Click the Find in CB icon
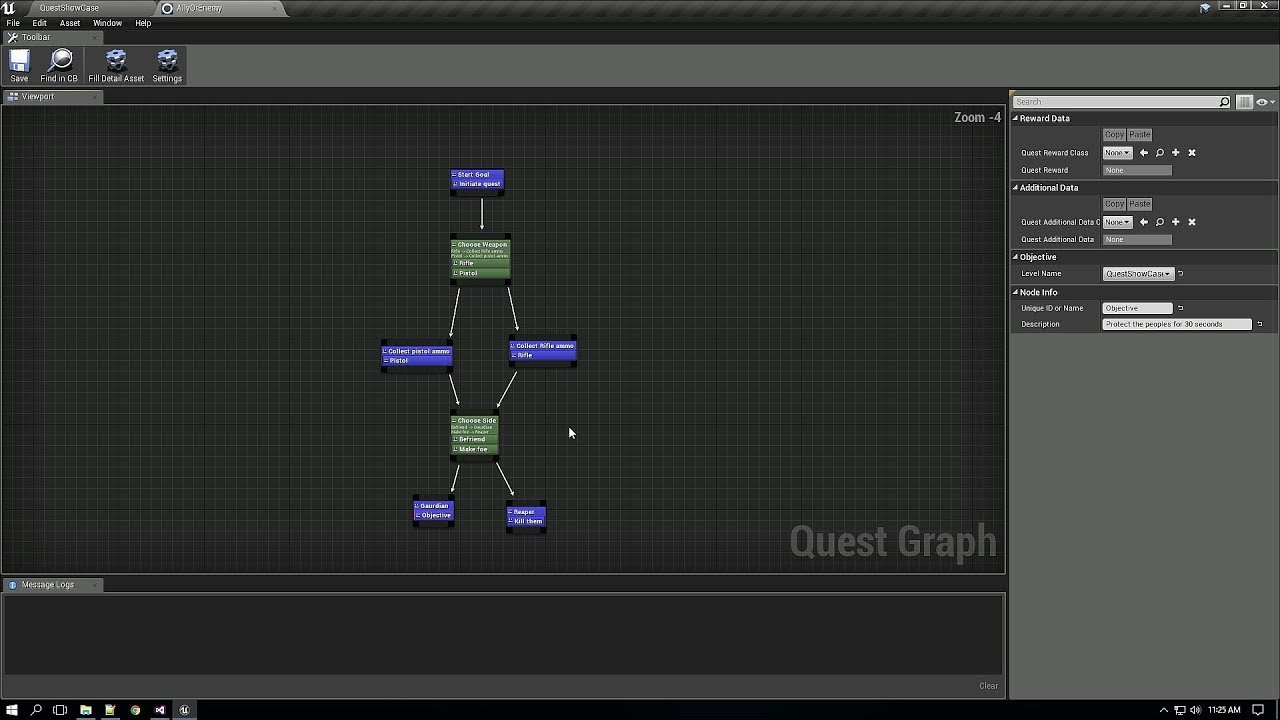1280x720 pixels. coord(59,66)
